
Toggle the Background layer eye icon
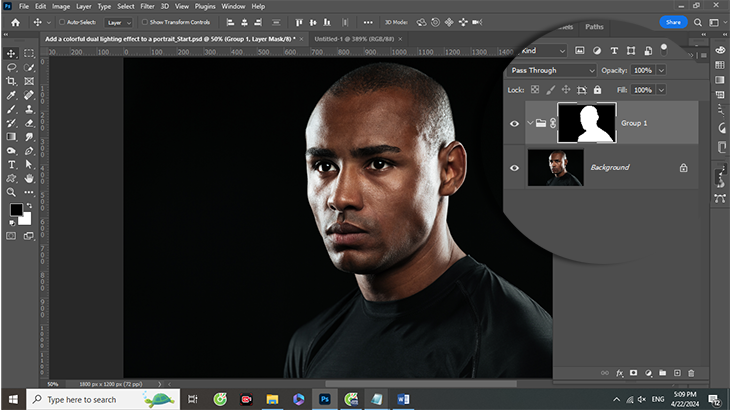(x=515, y=168)
